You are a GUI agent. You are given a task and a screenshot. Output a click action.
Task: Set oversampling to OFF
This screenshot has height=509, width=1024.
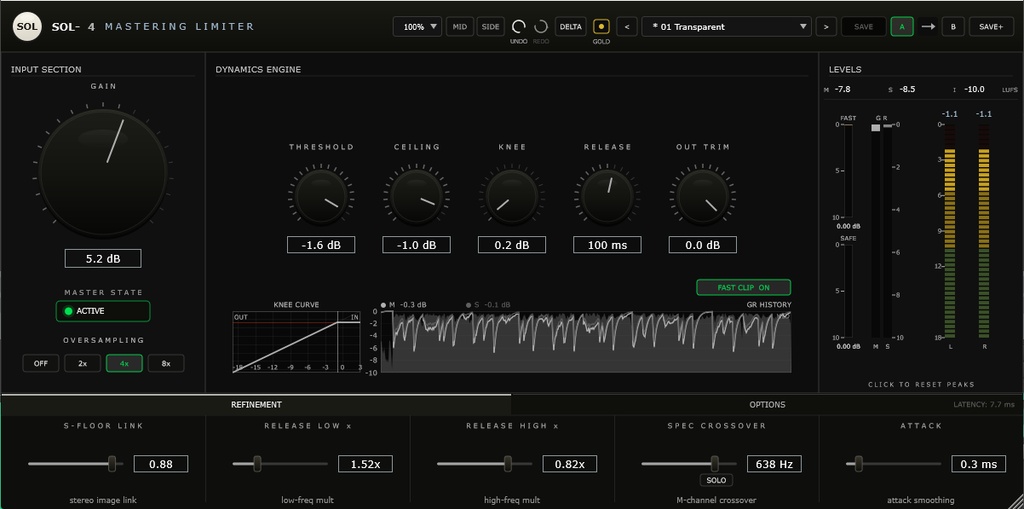coord(40,363)
